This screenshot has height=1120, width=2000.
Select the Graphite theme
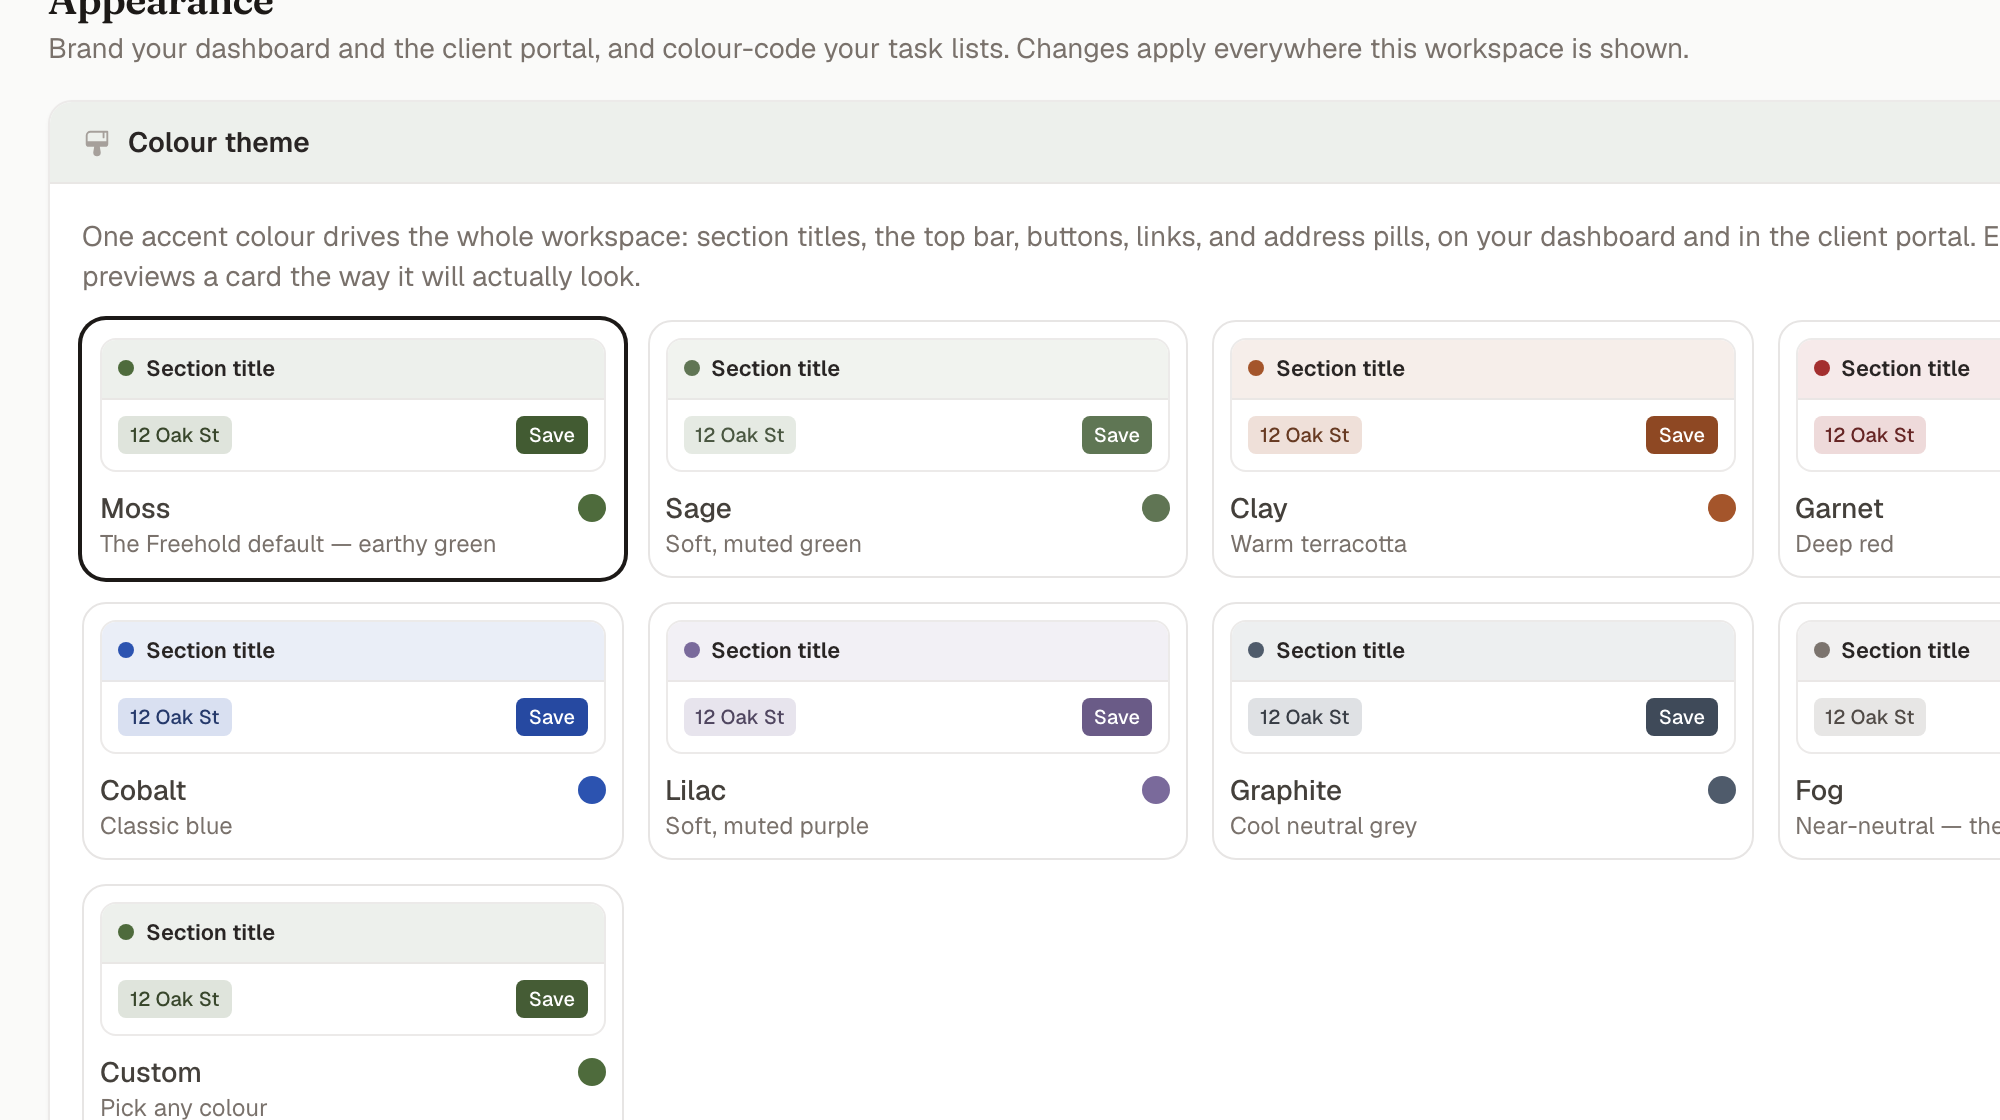(x=1483, y=731)
